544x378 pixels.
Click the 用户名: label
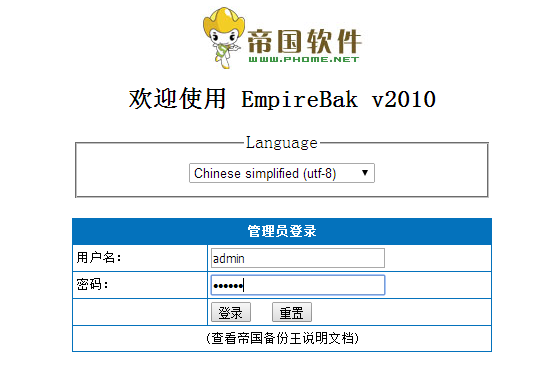pos(99,258)
